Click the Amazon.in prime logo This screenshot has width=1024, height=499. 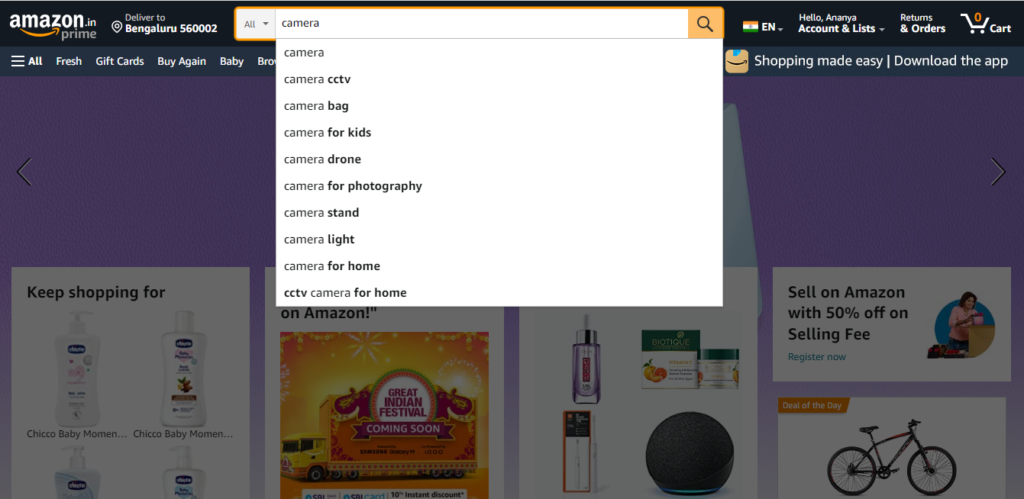pos(53,25)
